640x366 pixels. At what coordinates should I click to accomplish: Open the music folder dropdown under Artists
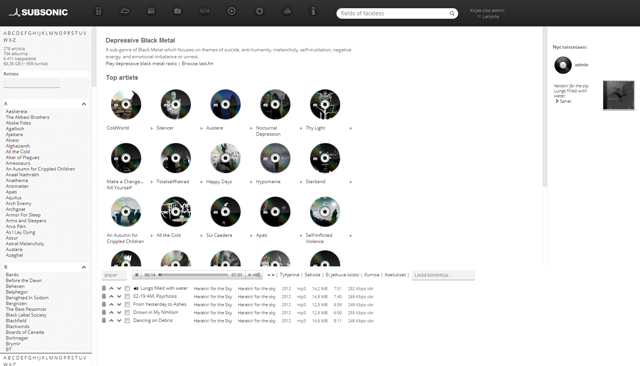[32, 83]
